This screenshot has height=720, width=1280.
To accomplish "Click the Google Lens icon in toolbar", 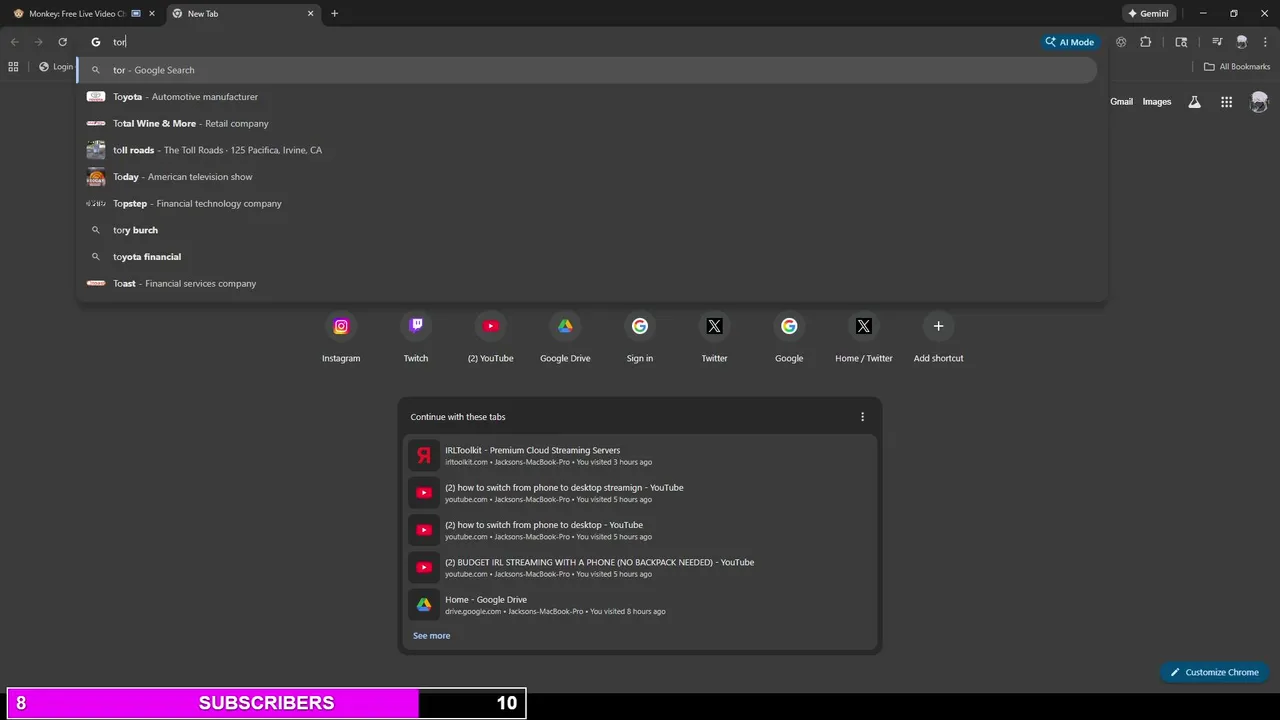I will coord(1121,42).
